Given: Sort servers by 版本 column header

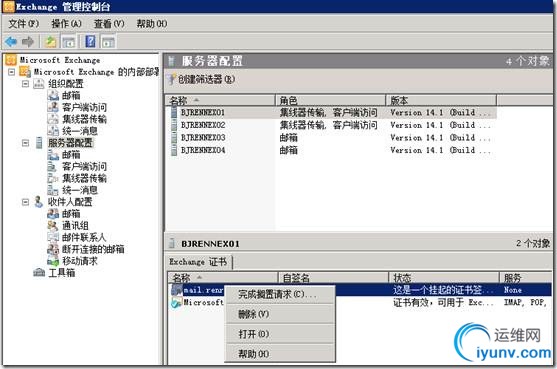Looking at the screenshot, I should (x=441, y=101).
